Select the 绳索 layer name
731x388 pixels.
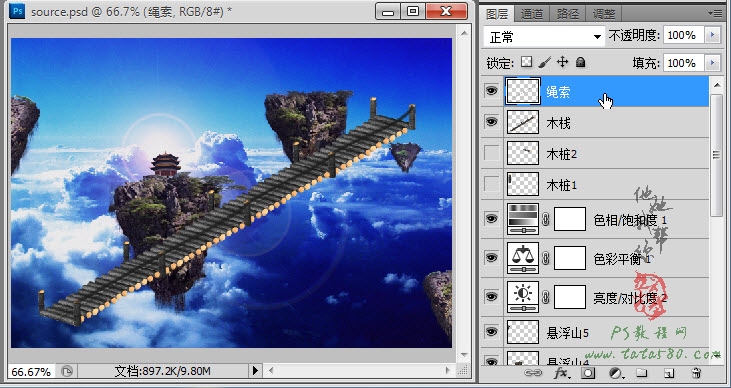tap(558, 92)
